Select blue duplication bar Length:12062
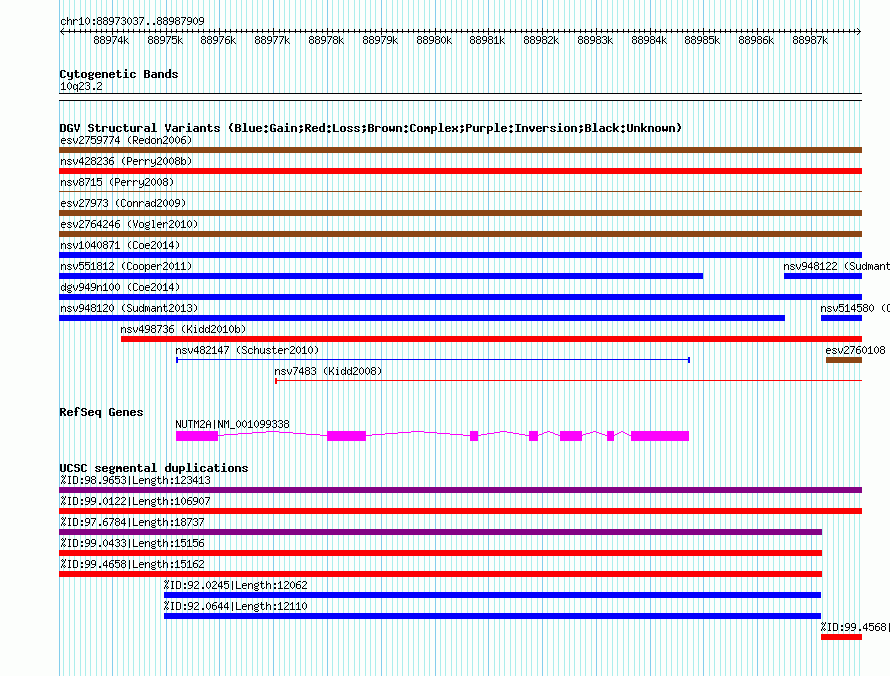 pyautogui.click(x=493, y=595)
